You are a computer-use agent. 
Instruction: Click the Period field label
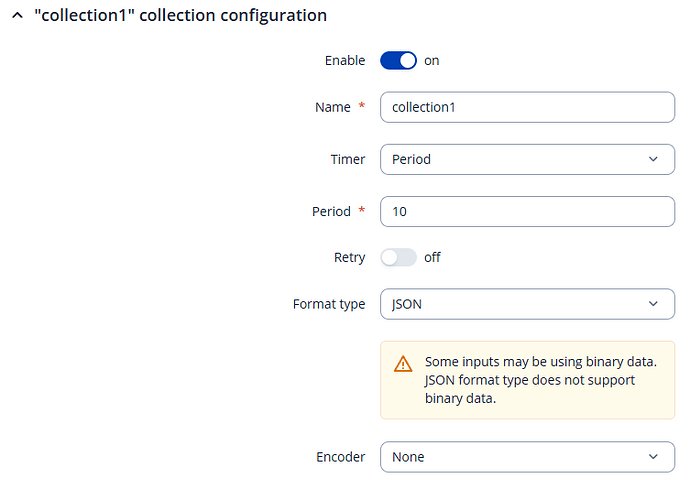coord(331,211)
